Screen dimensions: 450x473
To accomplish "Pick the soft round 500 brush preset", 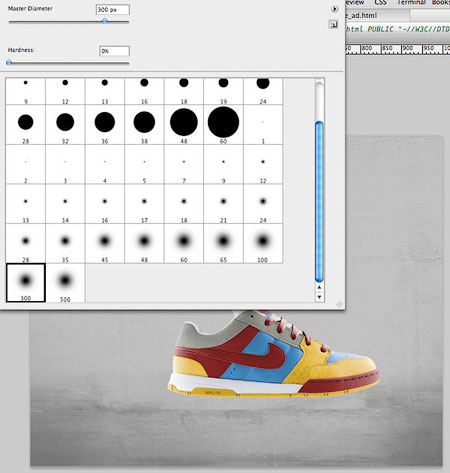I will pyautogui.click(x=65, y=283).
